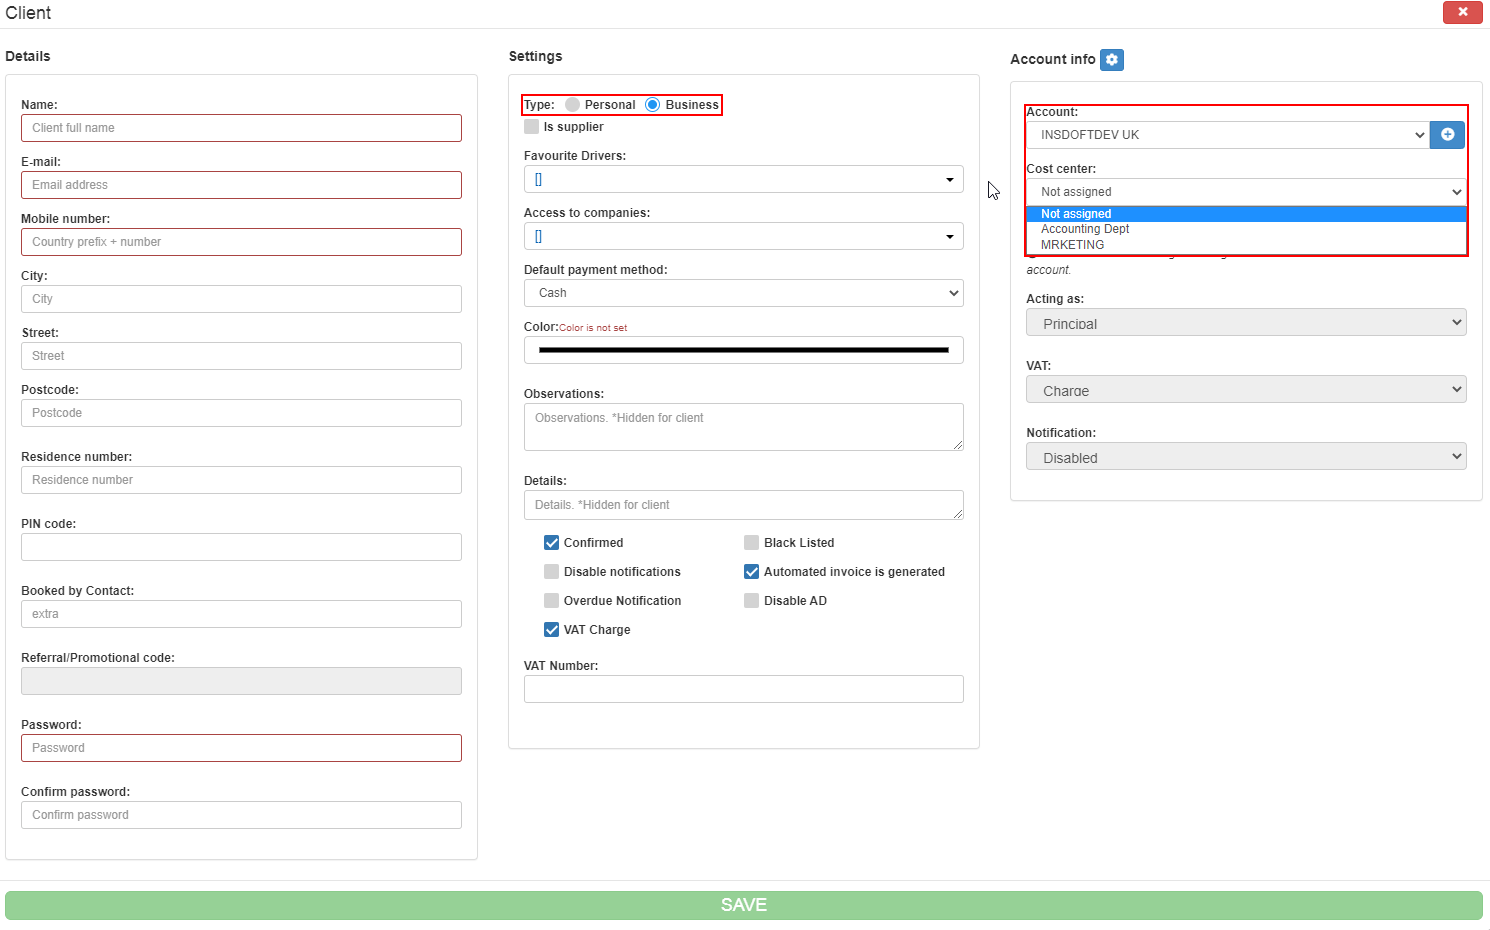This screenshot has width=1490, height=930.
Task: Close the Client dialog with red X
Action: tap(1462, 12)
